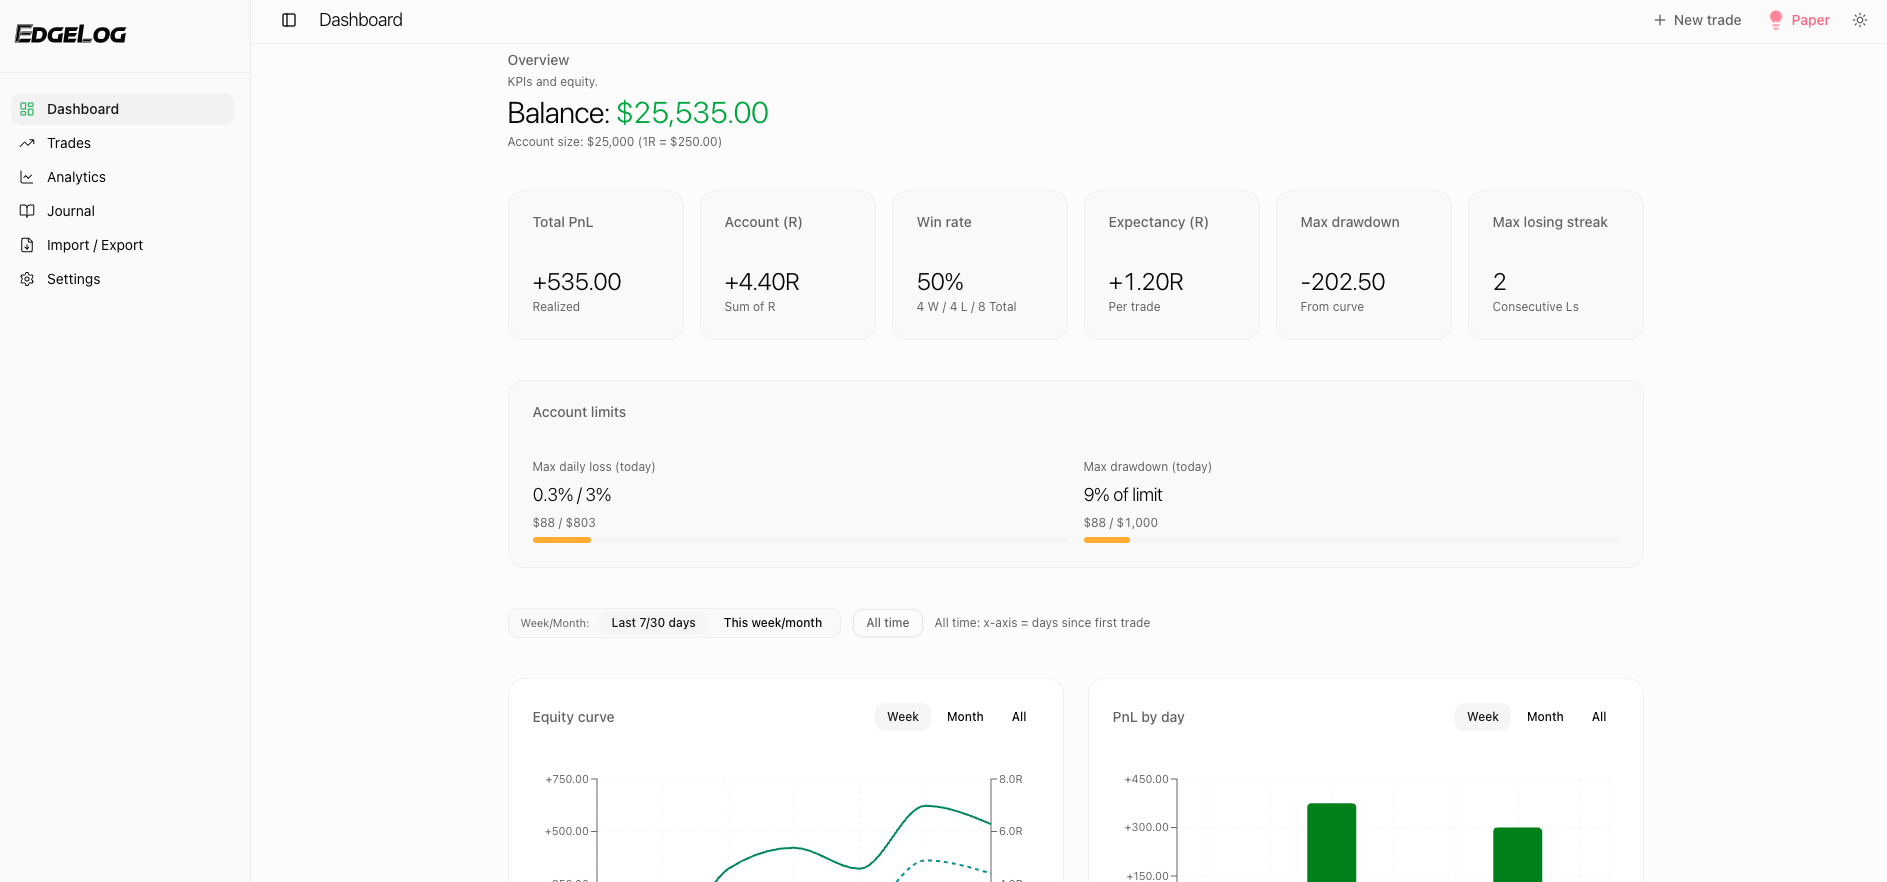Click the Dashboard page title in header

361,20
